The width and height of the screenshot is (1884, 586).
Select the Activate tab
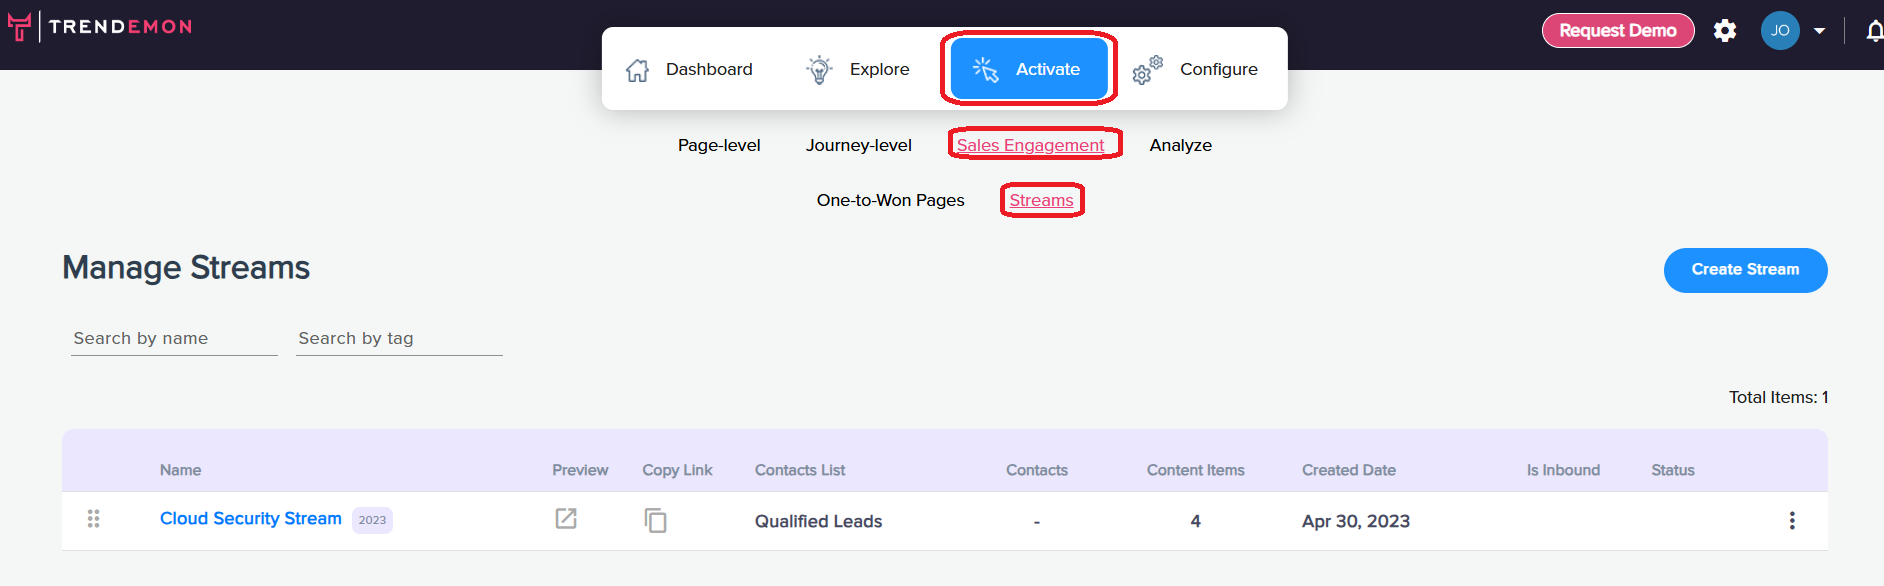tap(1029, 69)
